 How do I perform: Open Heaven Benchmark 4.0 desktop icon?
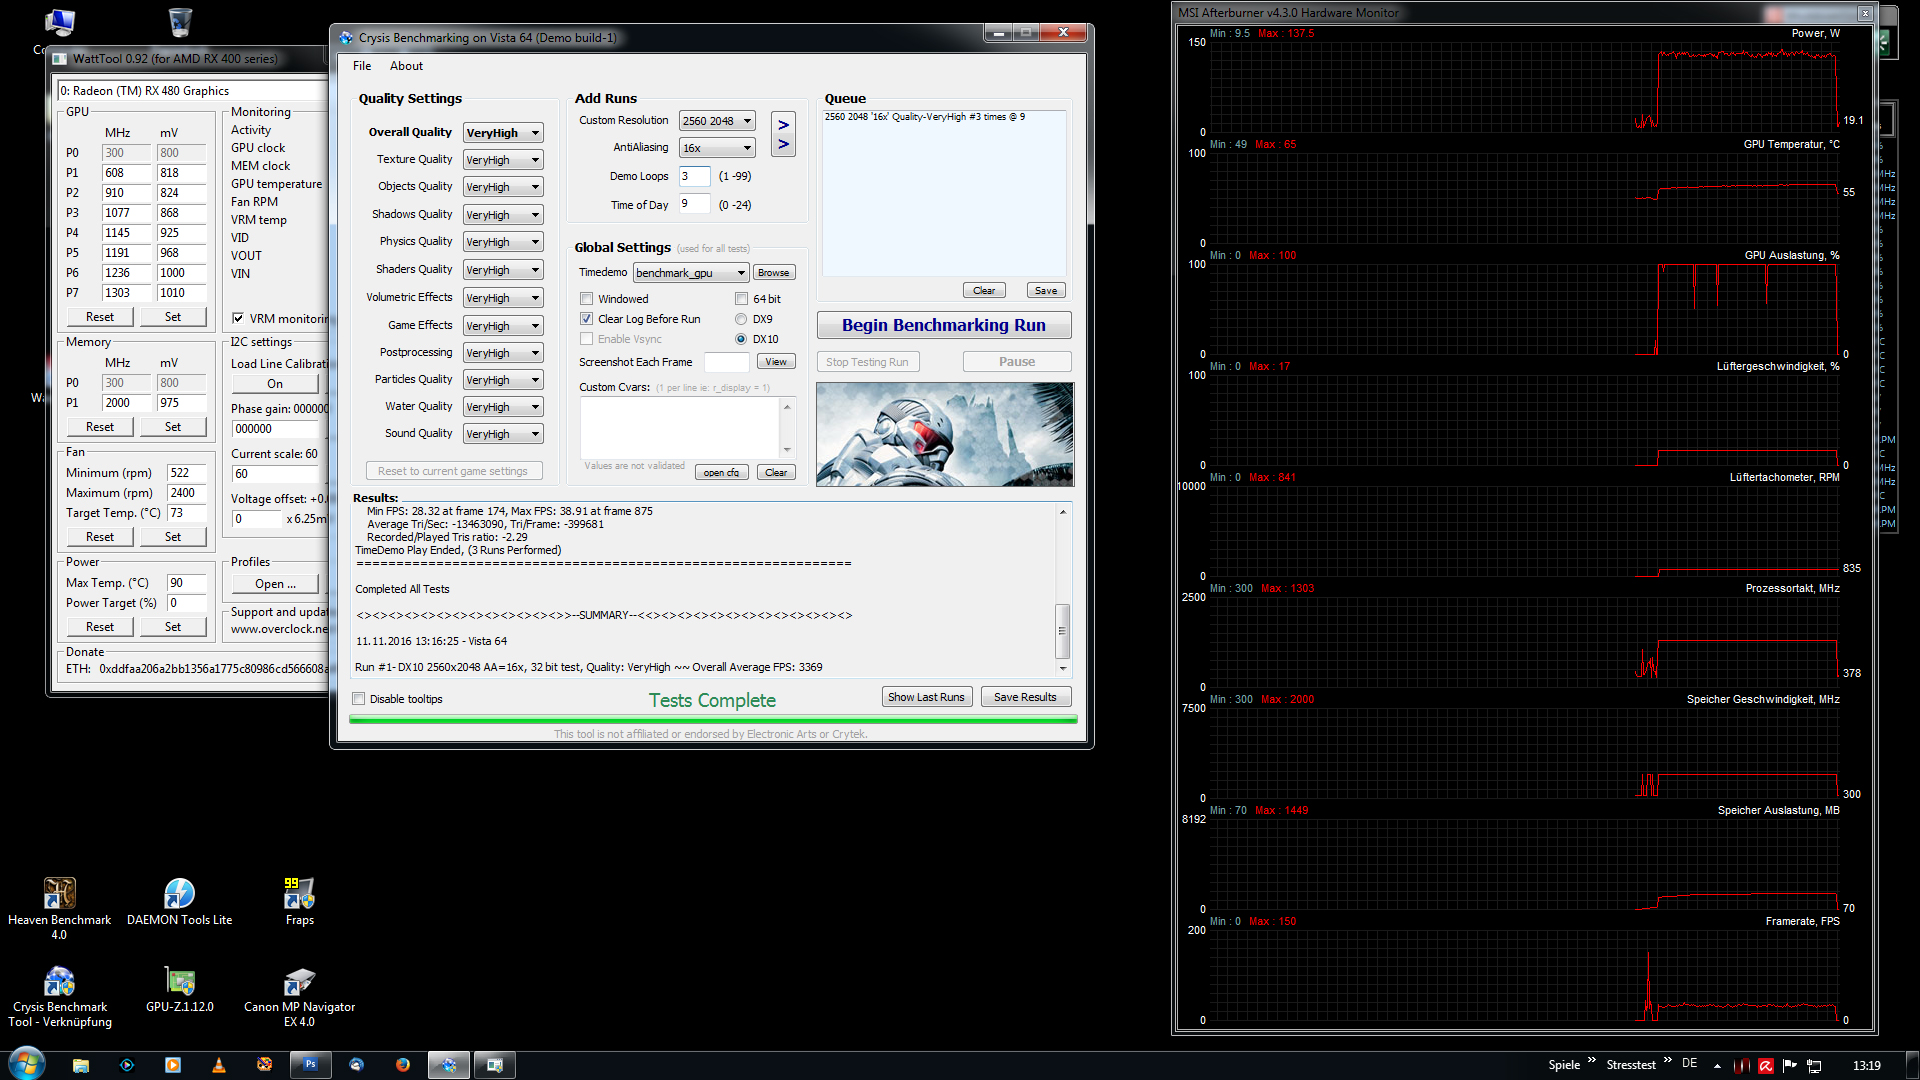click(x=59, y=893)
